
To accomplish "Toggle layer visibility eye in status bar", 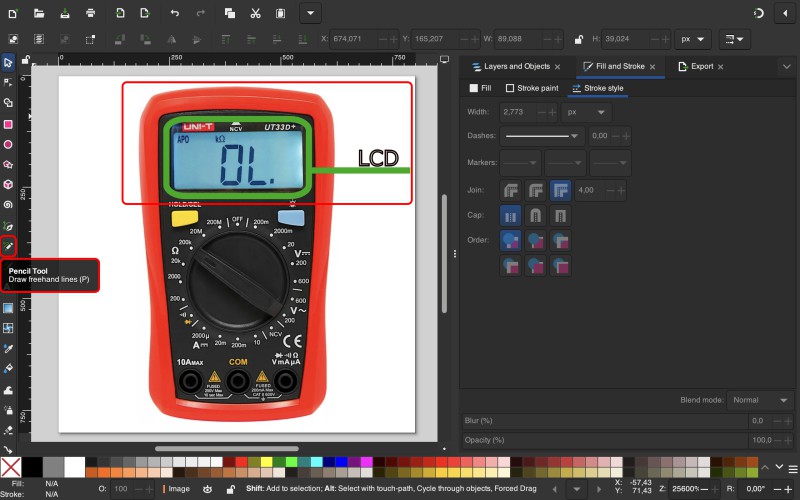I will coord(207,489).
